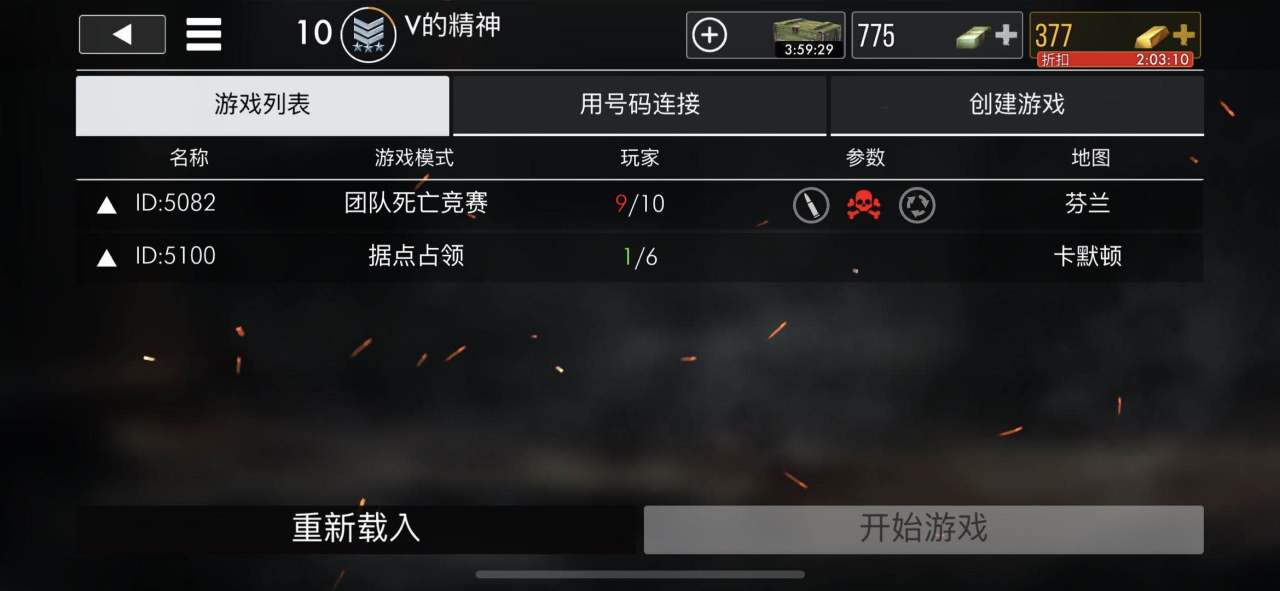Switch to 用号码连接 tab
The width and height of the screenshot is (1280, 591).
coord(640,105)
